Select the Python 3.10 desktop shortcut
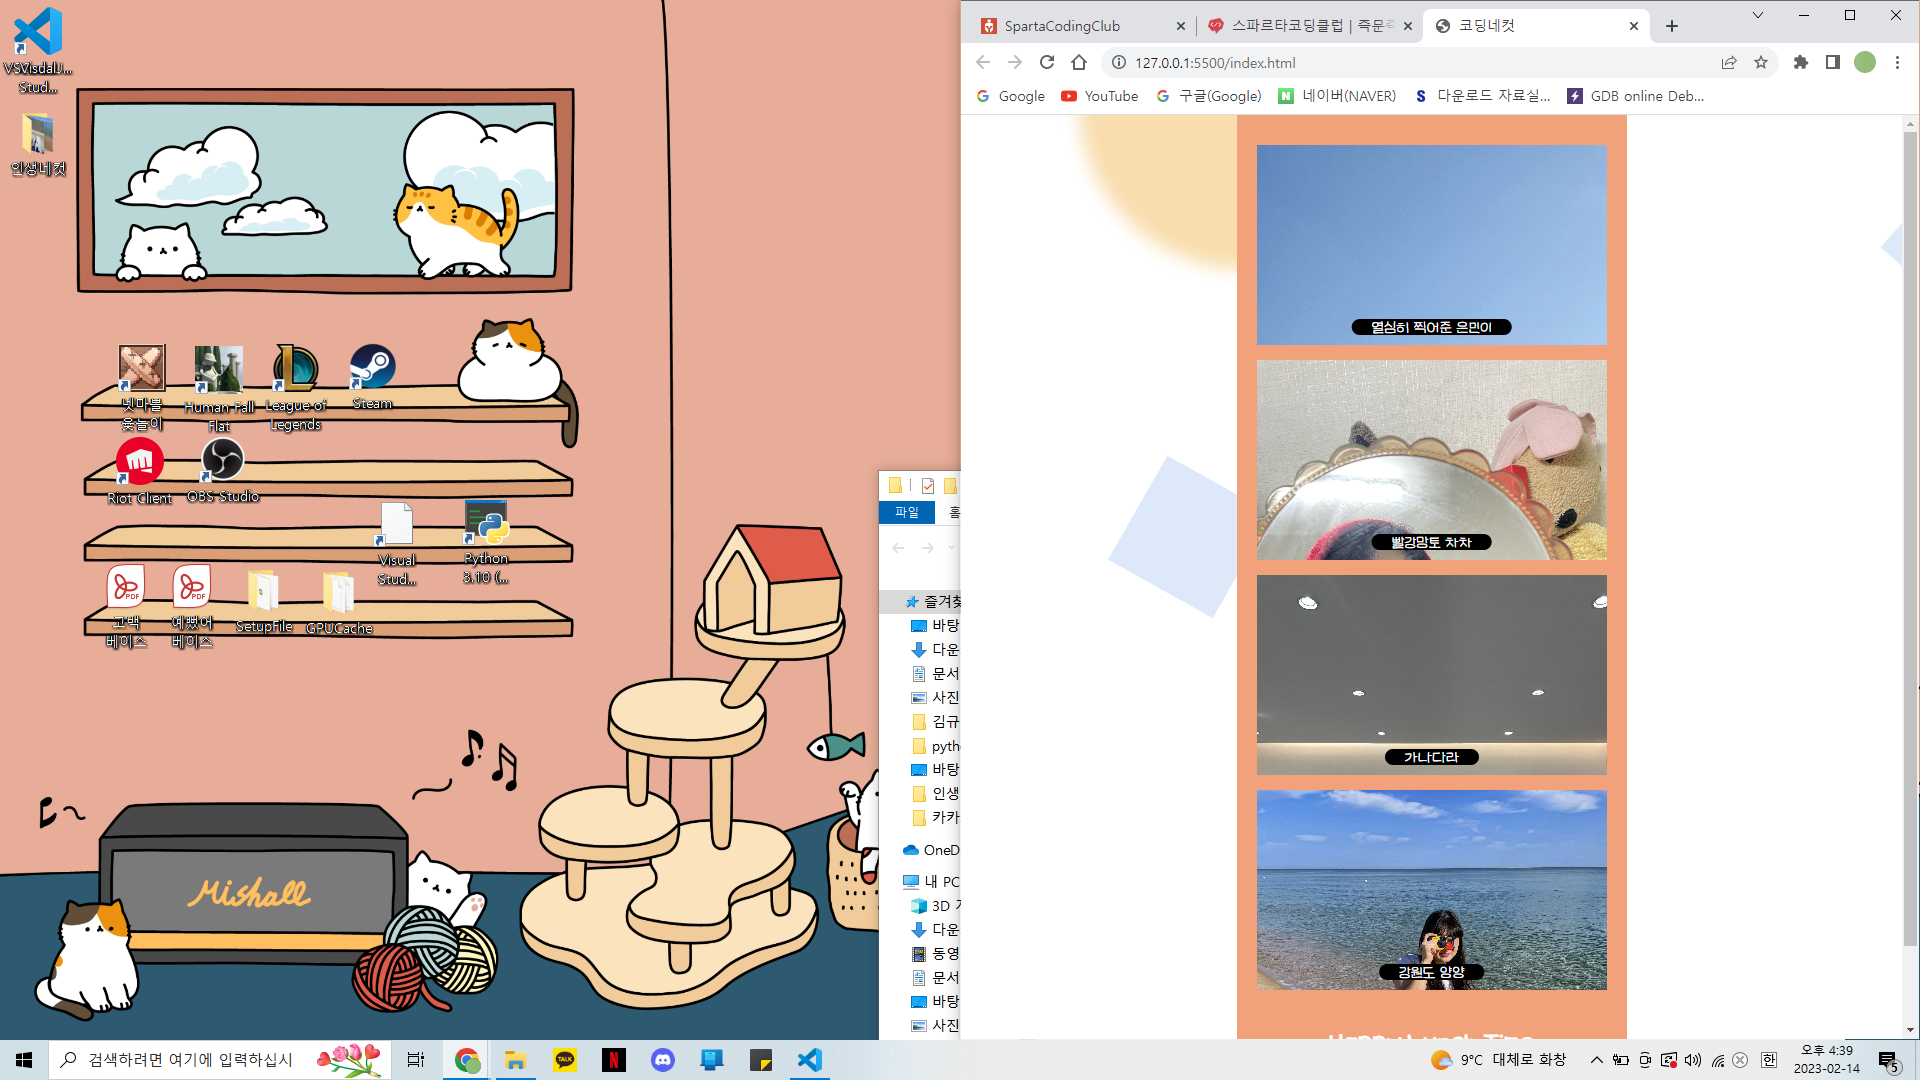This screenshot has width=1920, height=1080. click(x=486, y=542)
